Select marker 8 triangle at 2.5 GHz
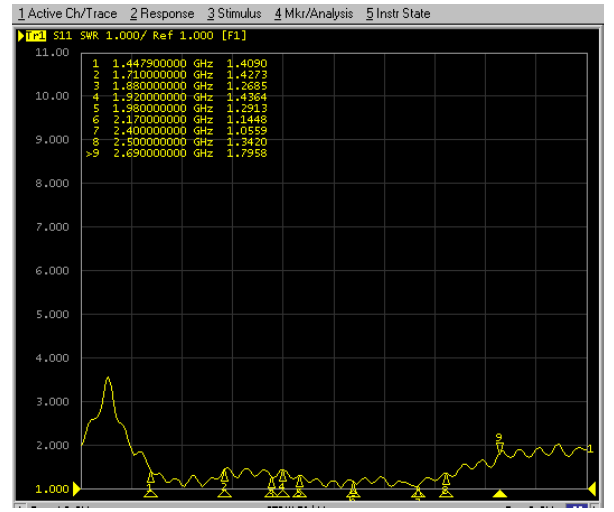This screenshot has height=512, width=614. 446,479
